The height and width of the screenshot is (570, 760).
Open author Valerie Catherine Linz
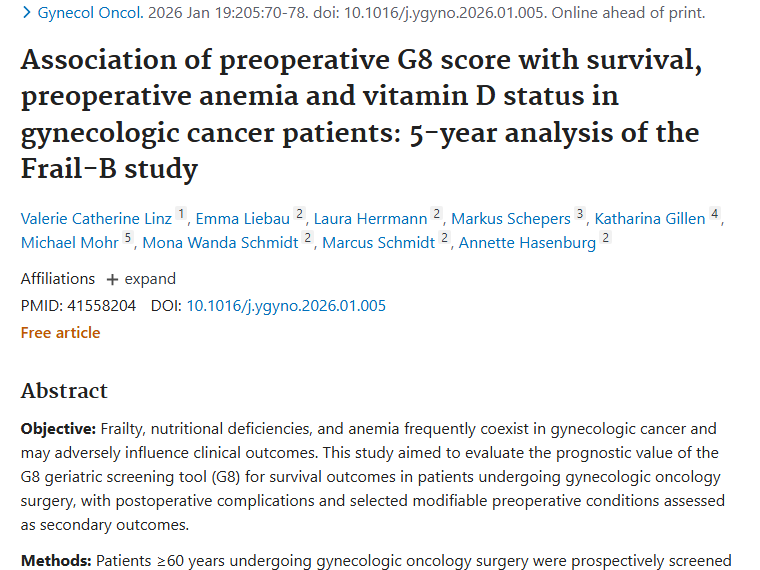click(x=97, y=218)
